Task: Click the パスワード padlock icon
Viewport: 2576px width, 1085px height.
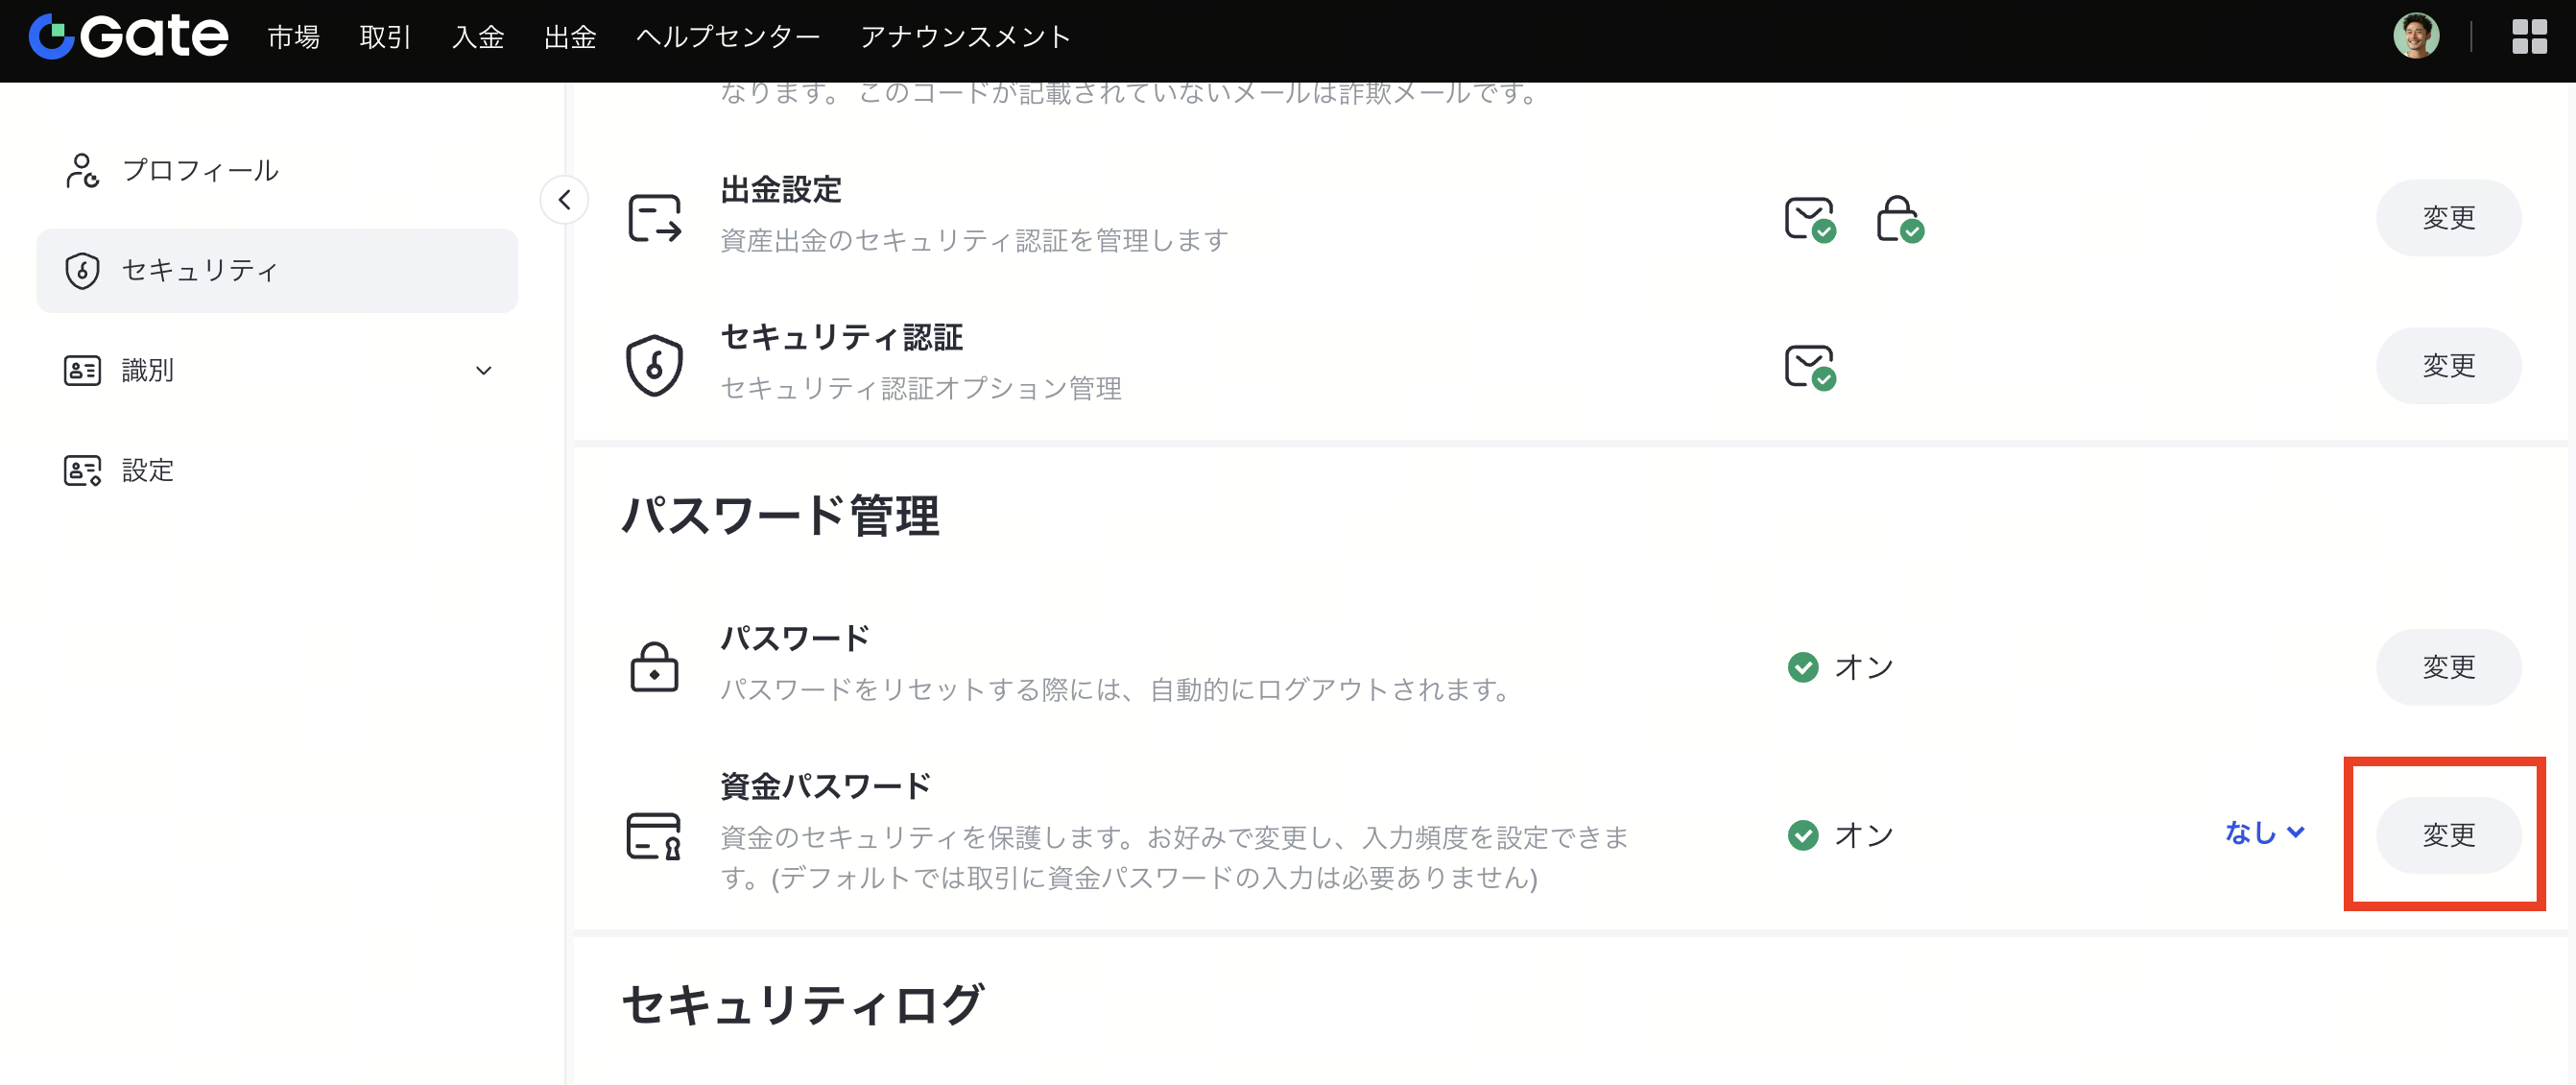Action: [x=654, y=666]
